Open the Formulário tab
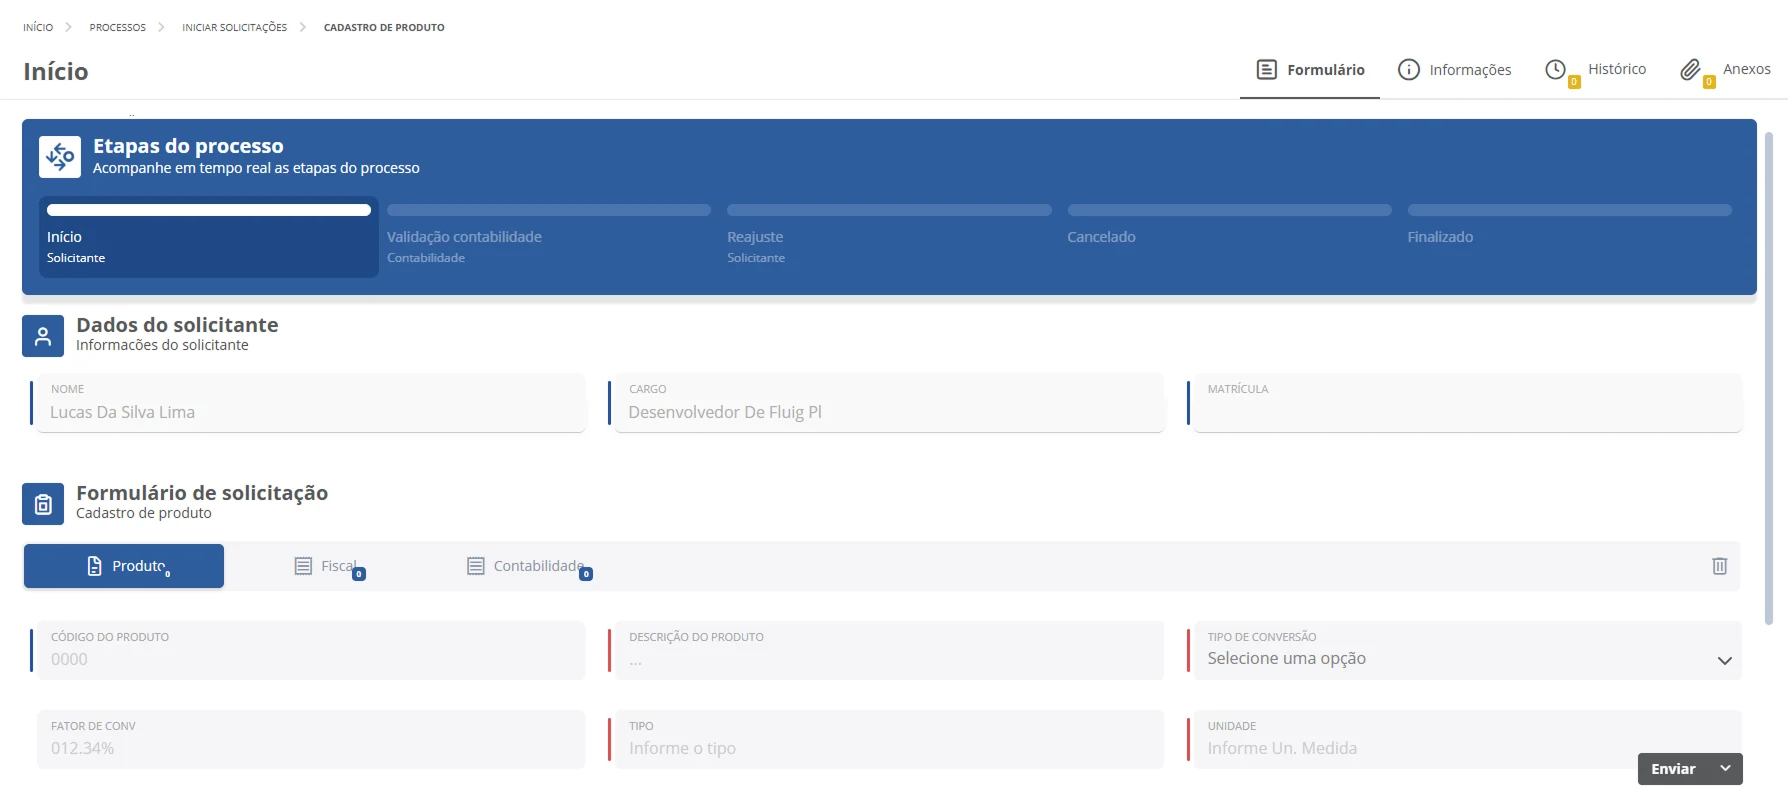Viewport: 1788px width, 807px height. pos(1310,70)
